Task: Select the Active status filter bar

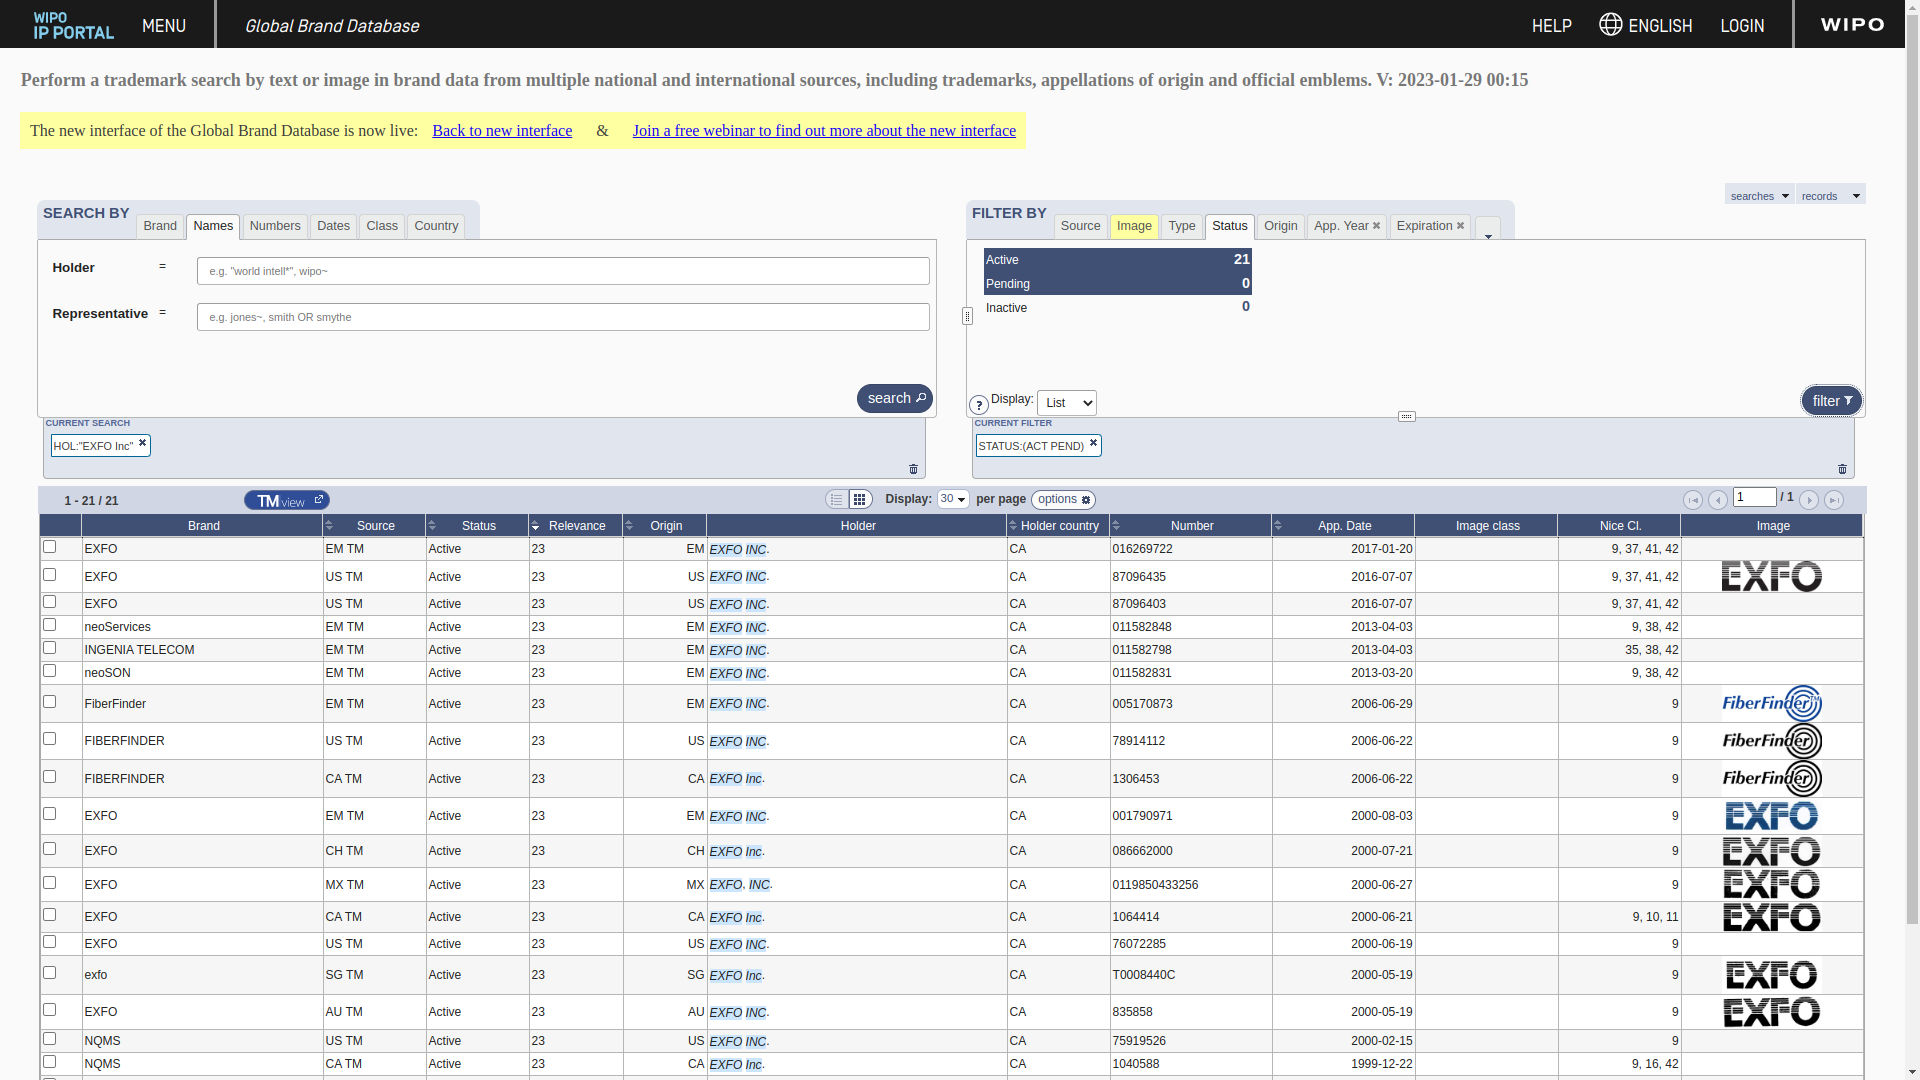Action: coord(1118,259)
